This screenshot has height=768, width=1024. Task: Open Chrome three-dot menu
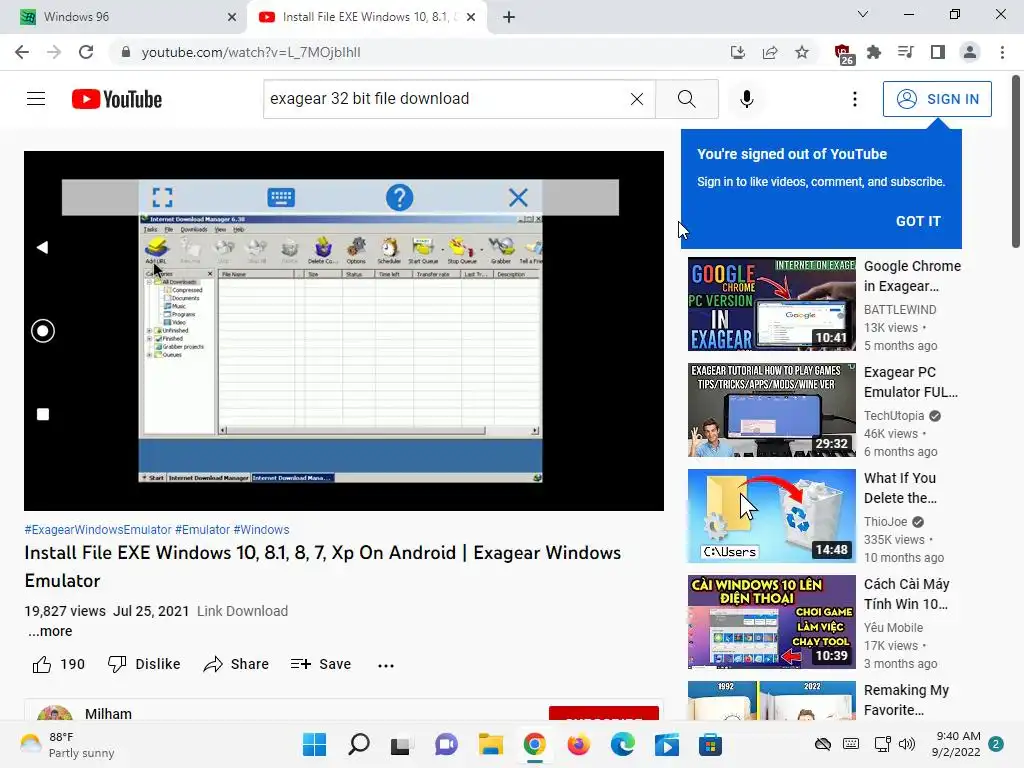point(1002,52)
